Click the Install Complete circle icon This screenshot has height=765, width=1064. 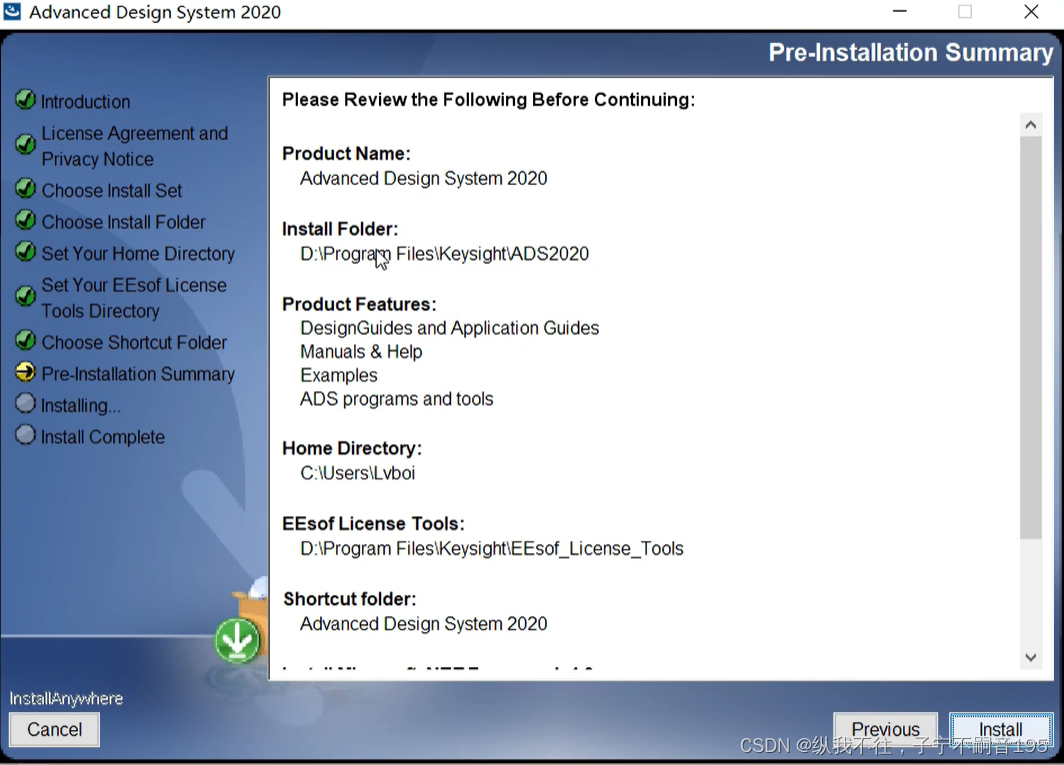tap(25, 434)
